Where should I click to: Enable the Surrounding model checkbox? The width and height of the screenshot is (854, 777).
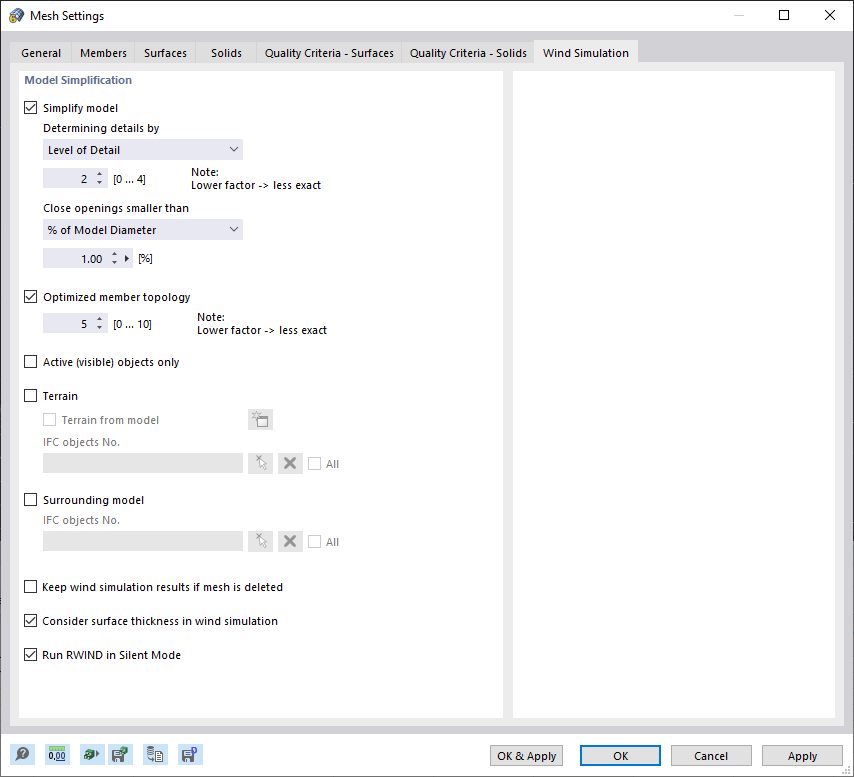click(x=30, y=500)
